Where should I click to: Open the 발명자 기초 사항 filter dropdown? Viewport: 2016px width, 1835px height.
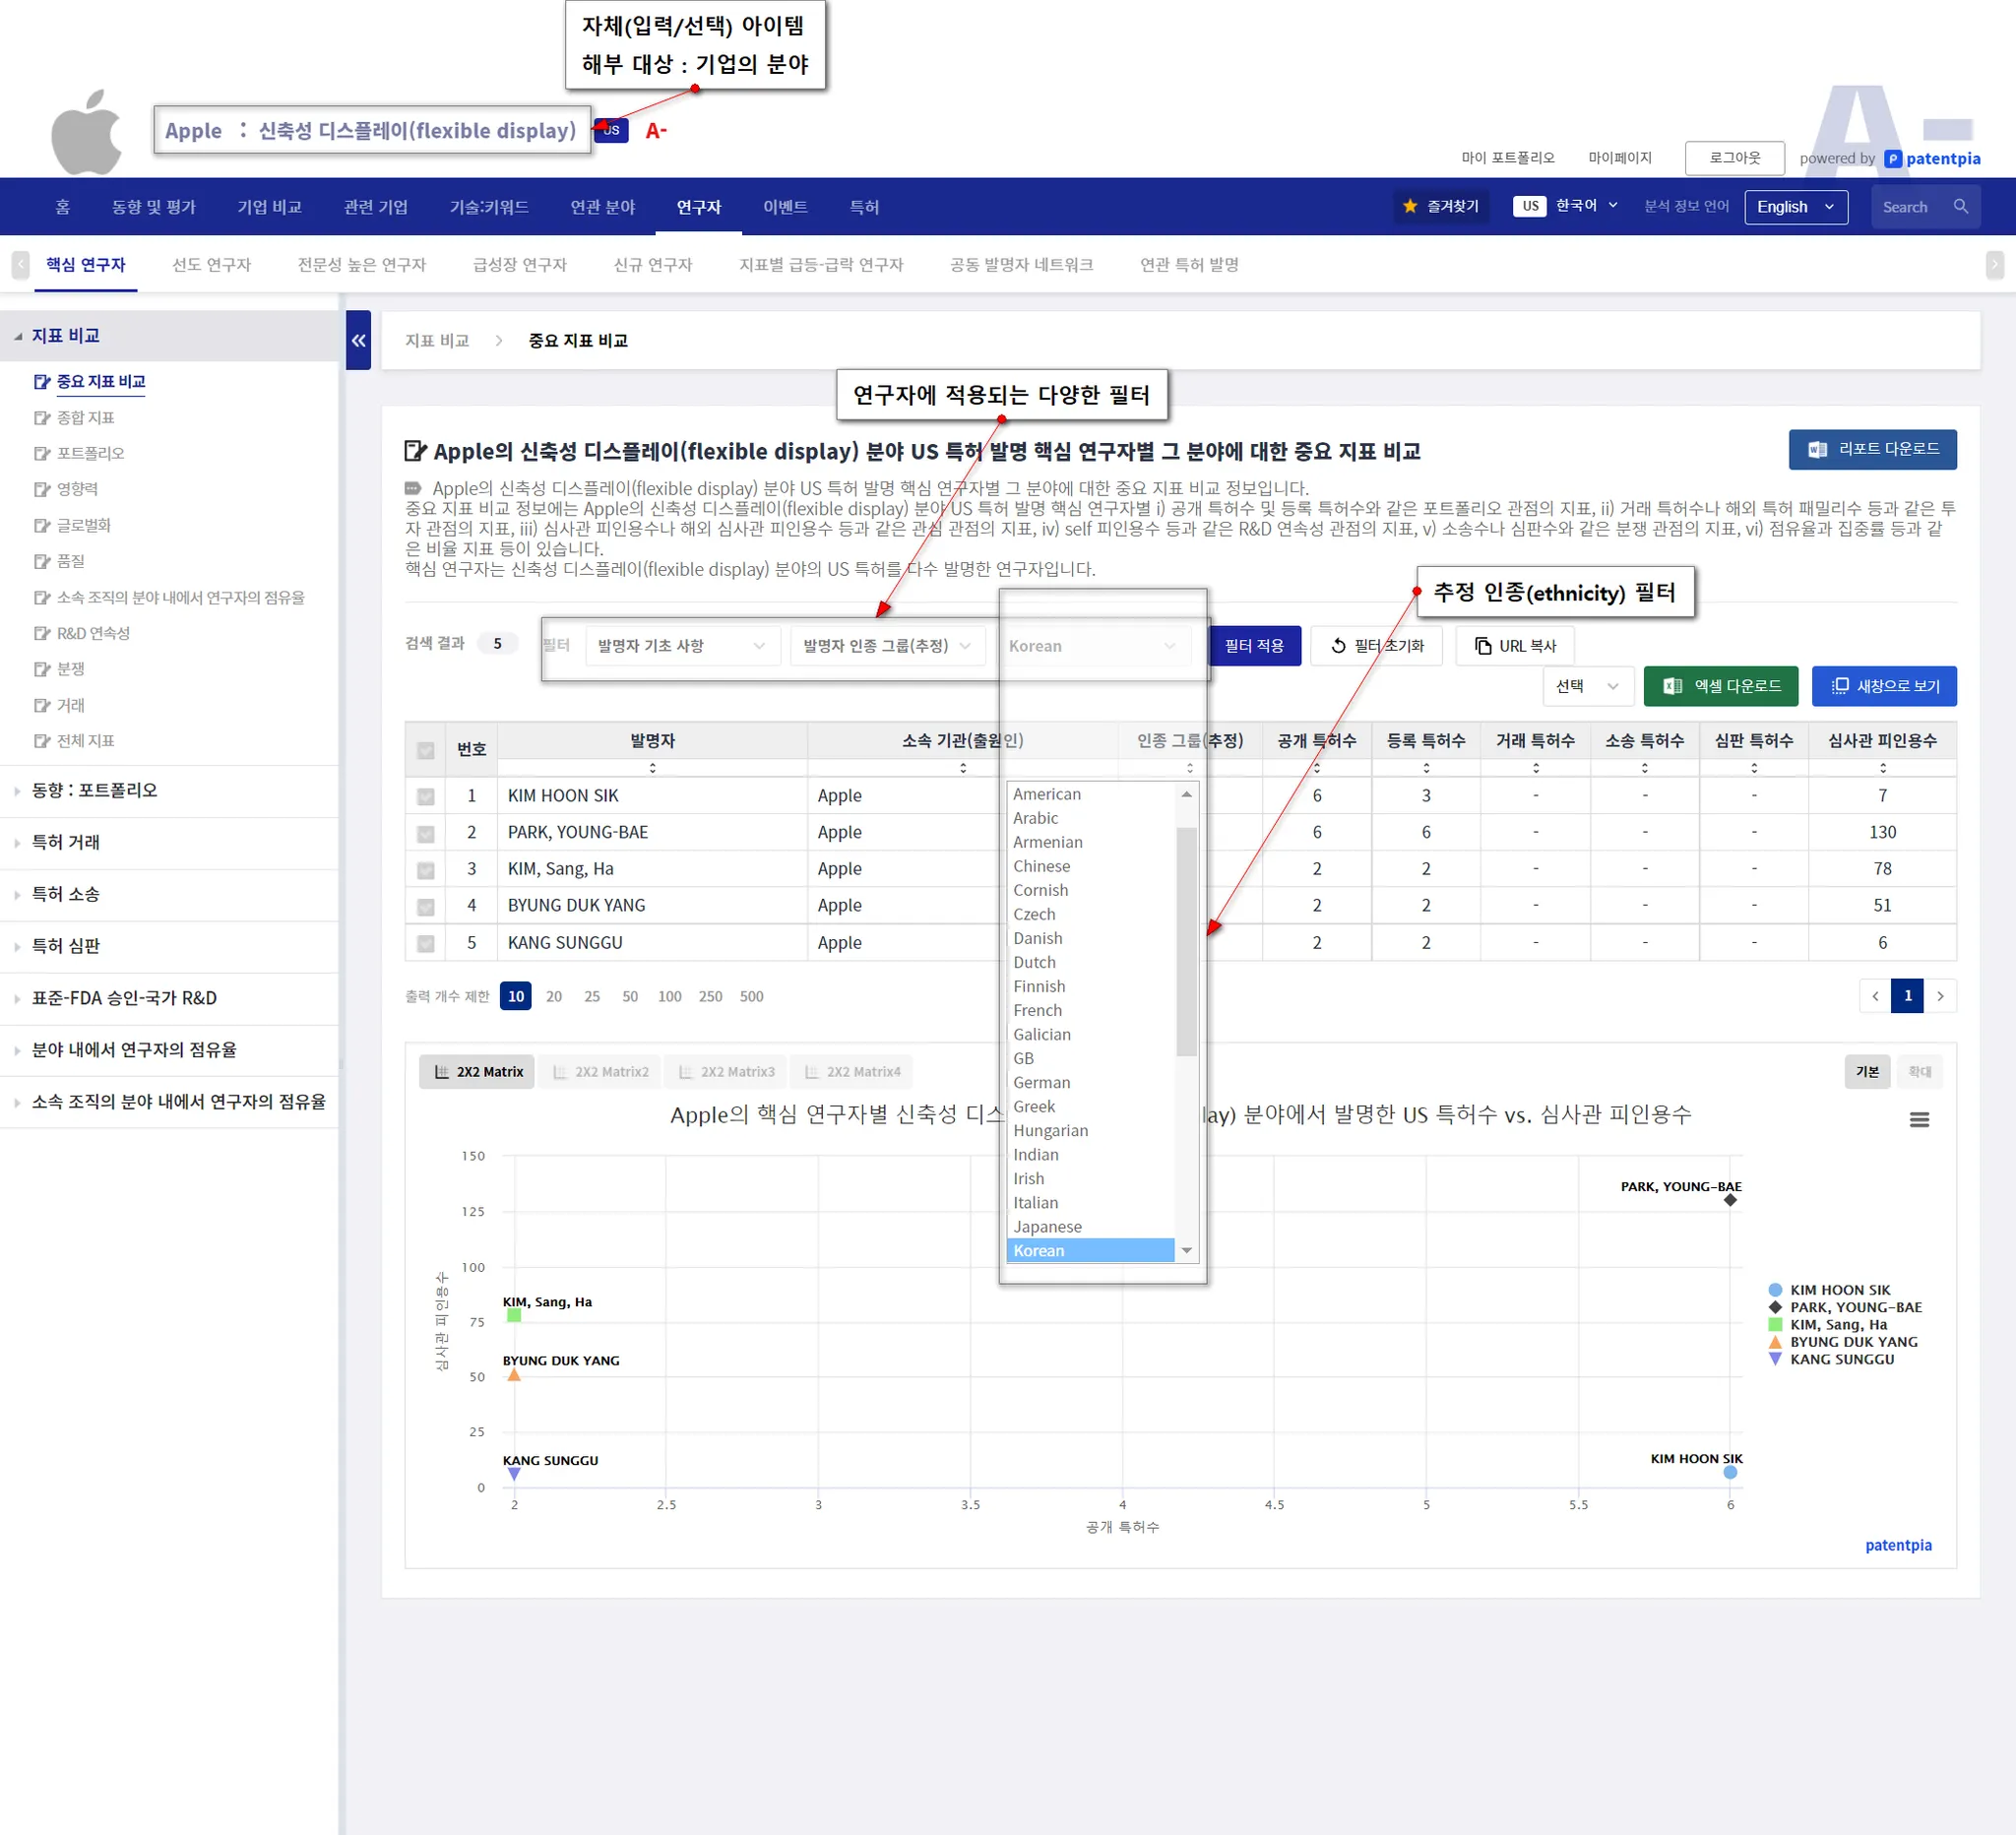pos(681,646)
